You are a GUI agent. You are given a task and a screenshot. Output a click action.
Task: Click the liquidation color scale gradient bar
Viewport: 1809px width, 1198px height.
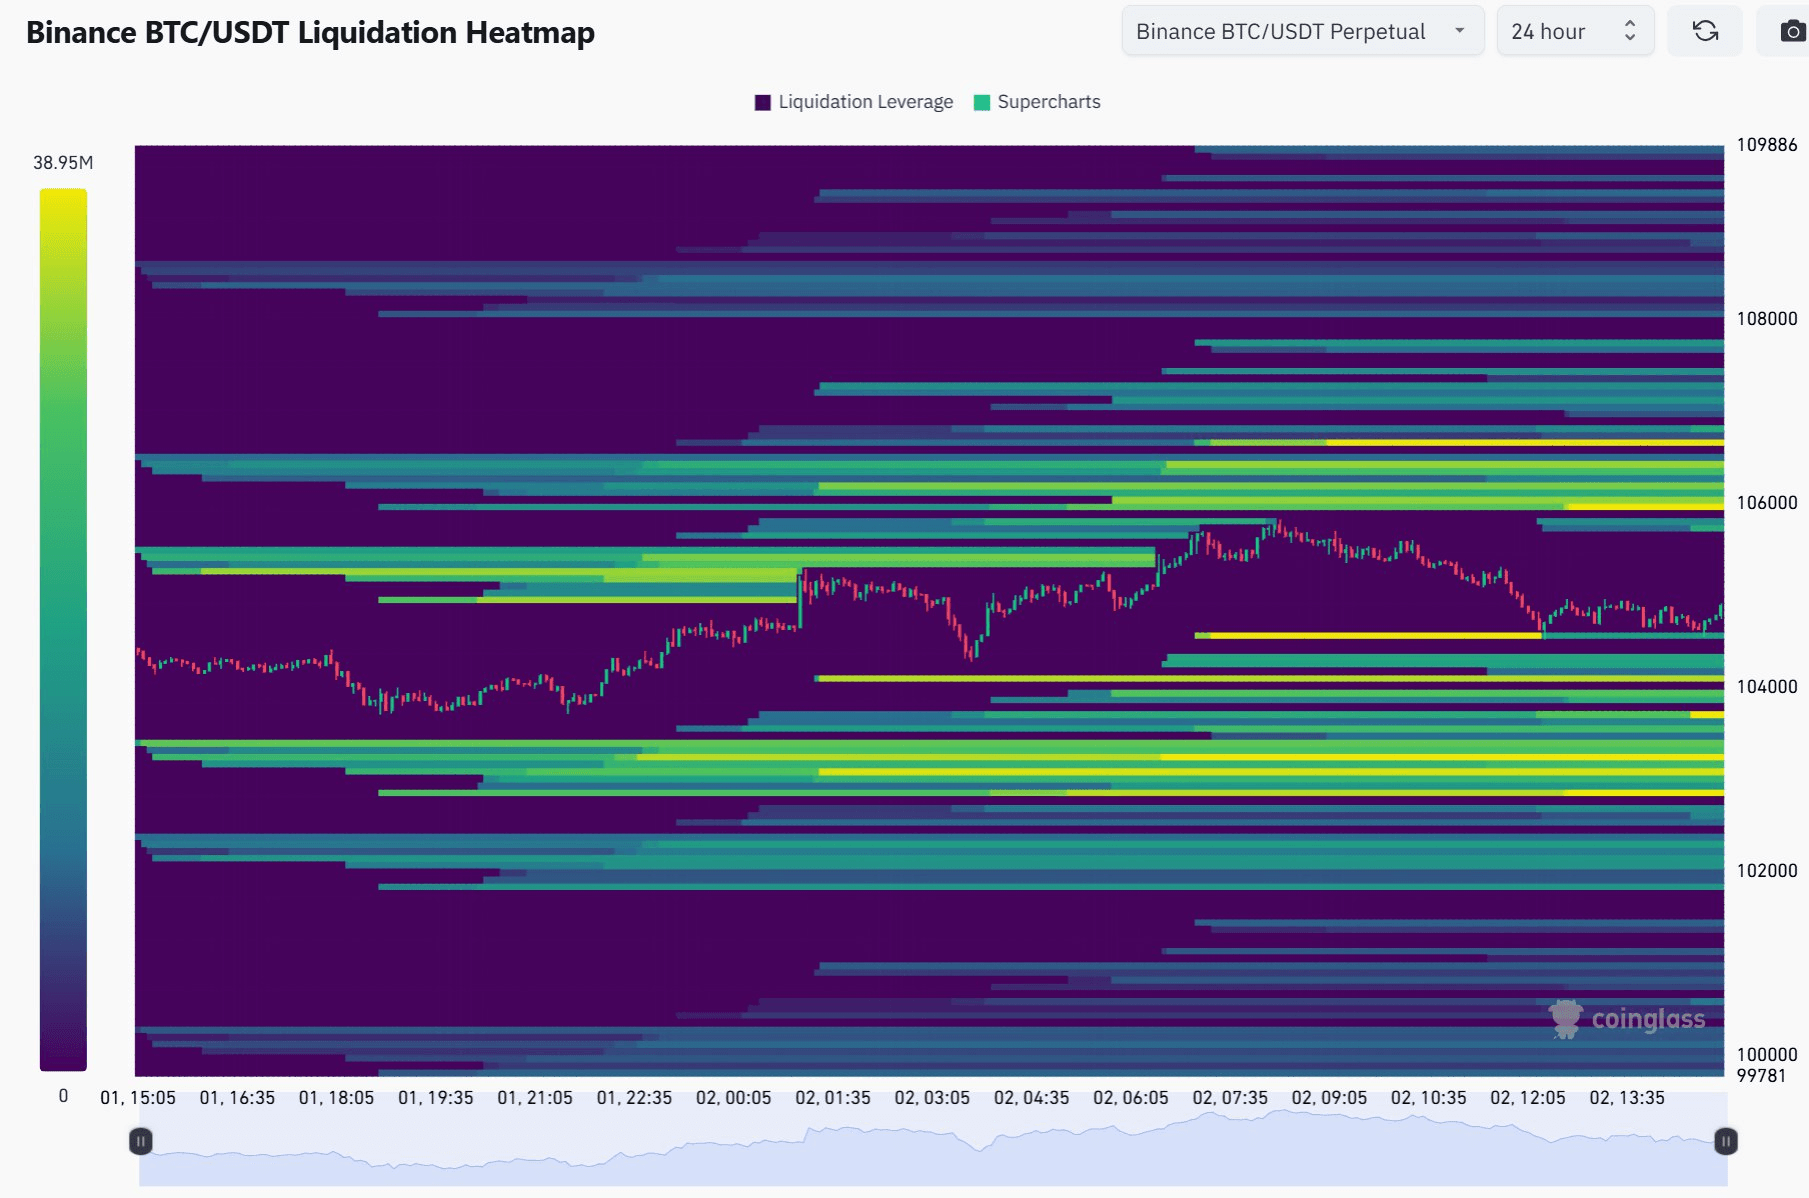(x=63, y=629)
